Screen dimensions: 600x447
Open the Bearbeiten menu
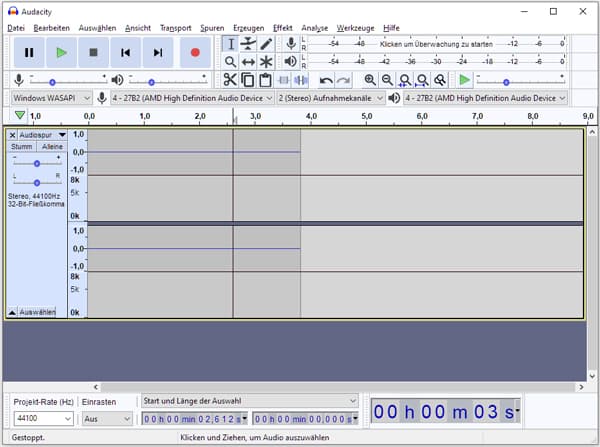point(52,28)
